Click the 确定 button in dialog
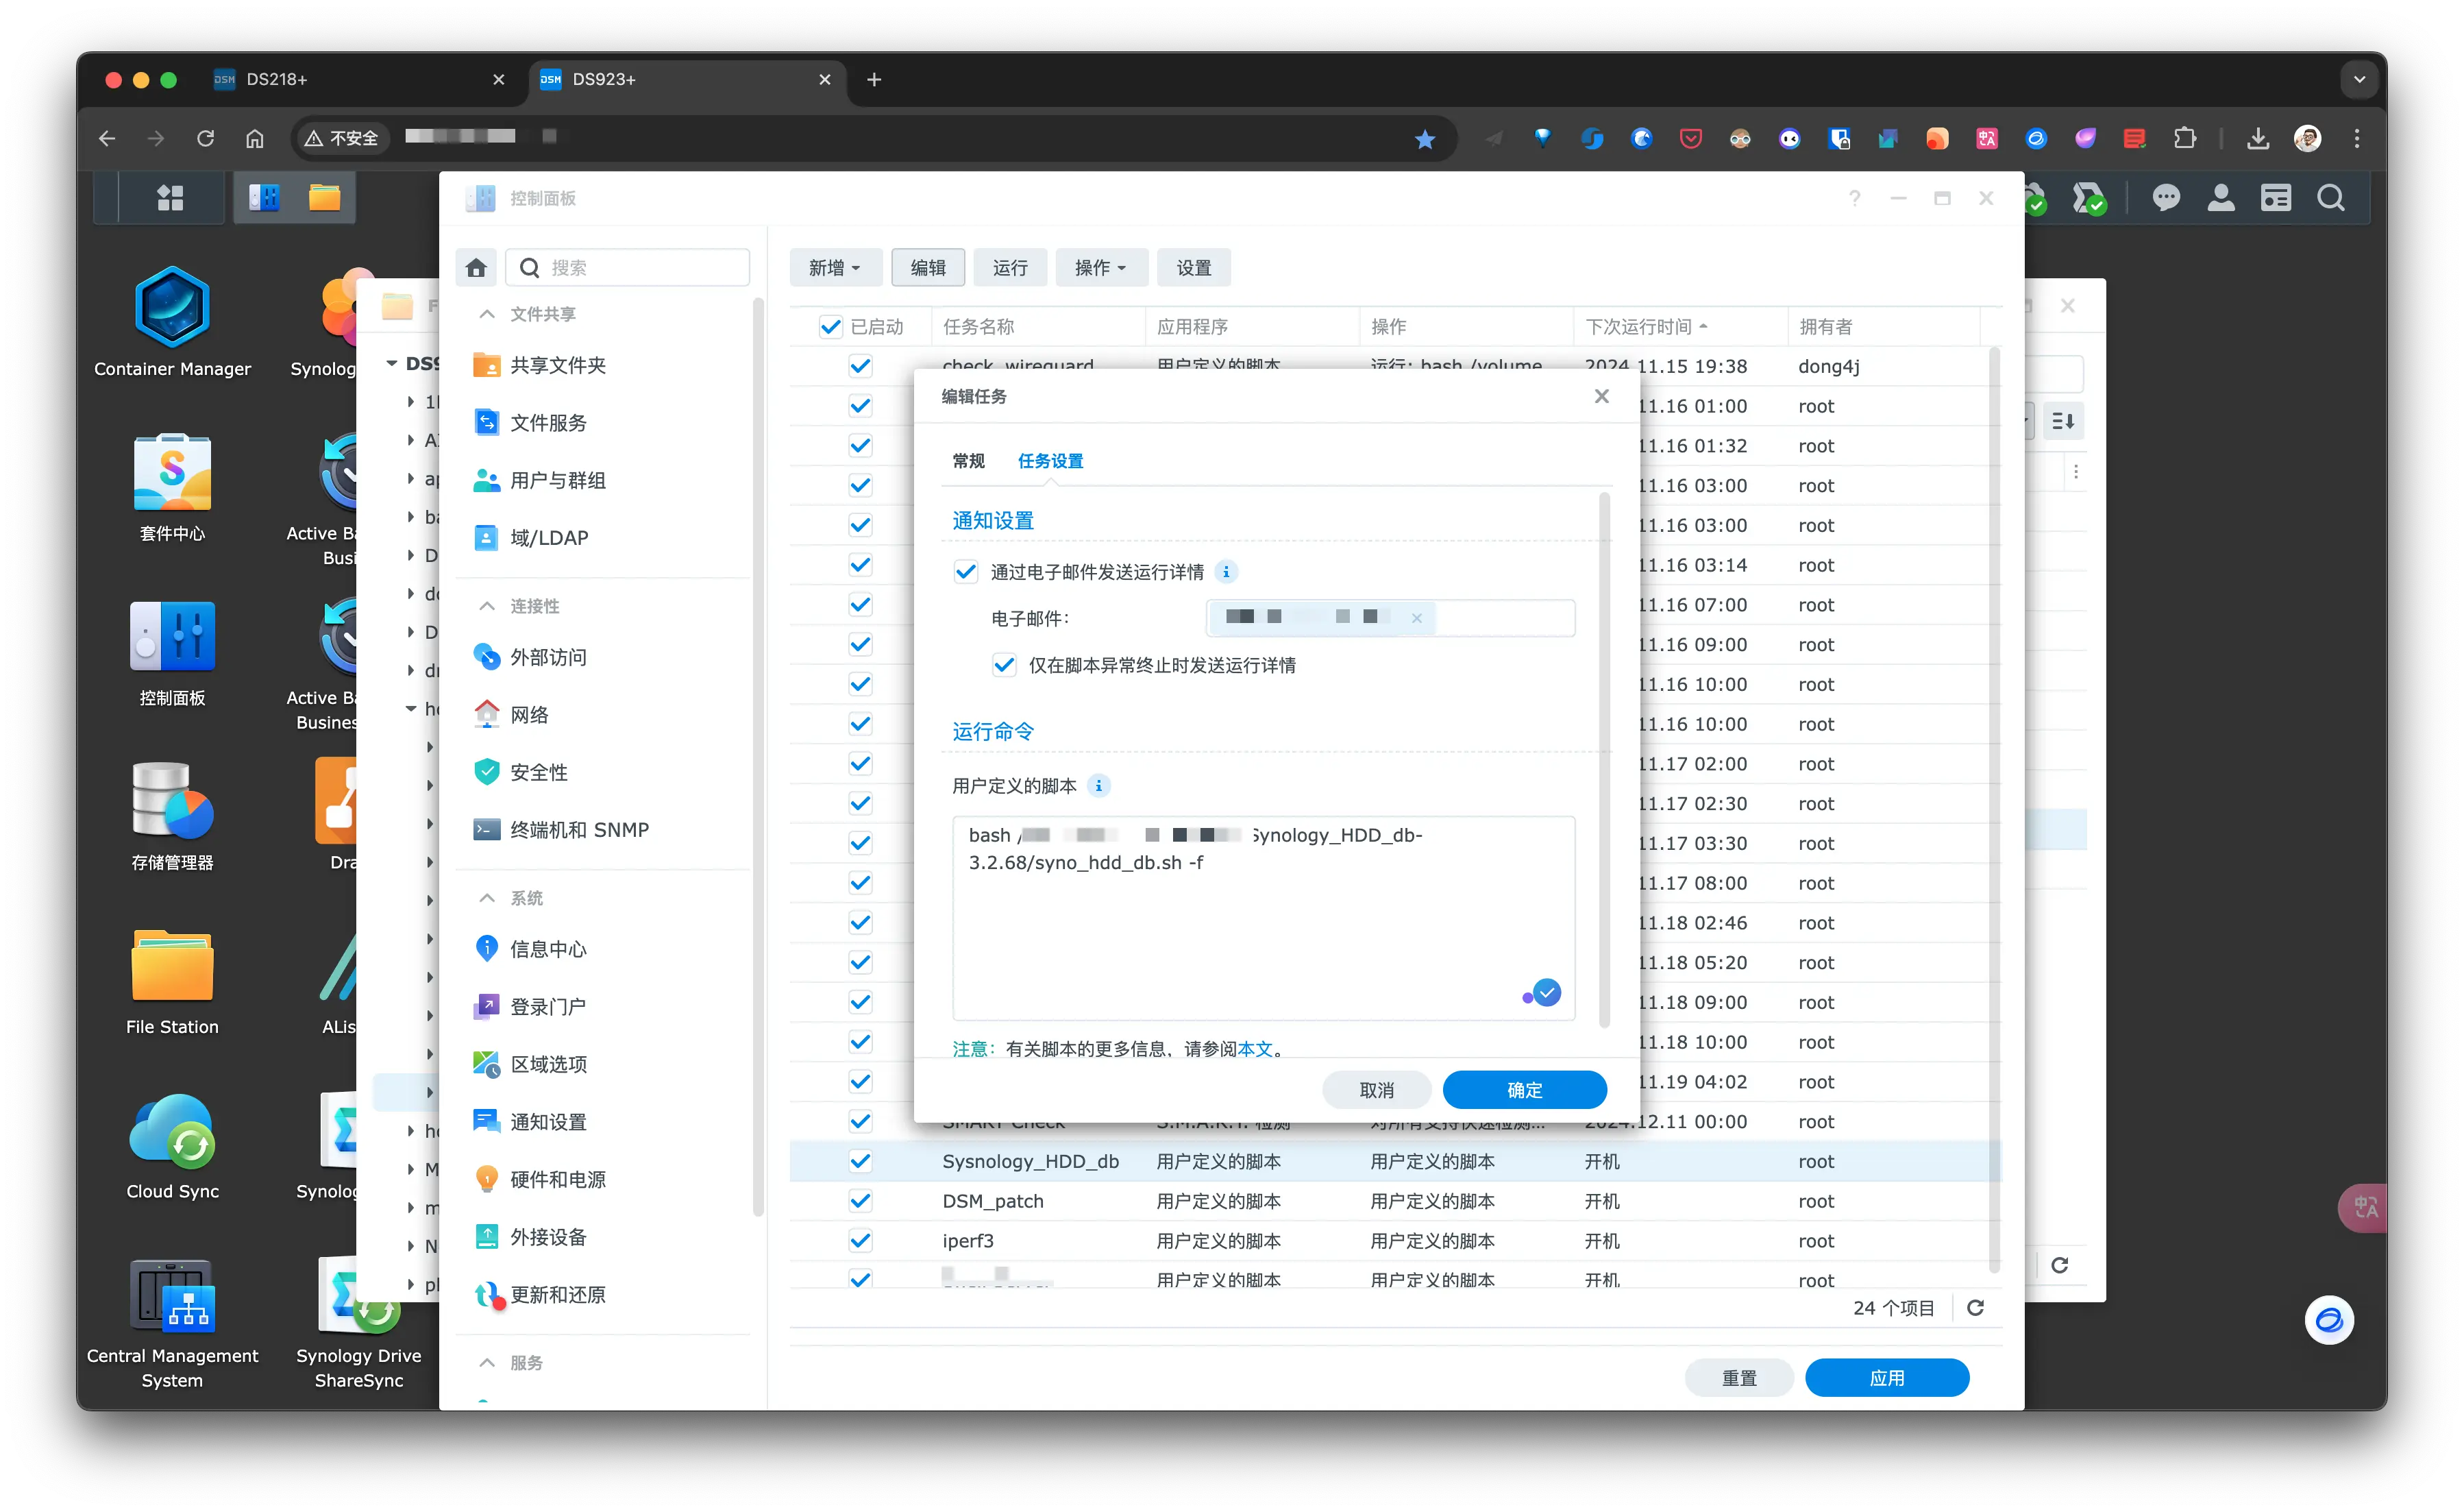 point(1524,1090)
